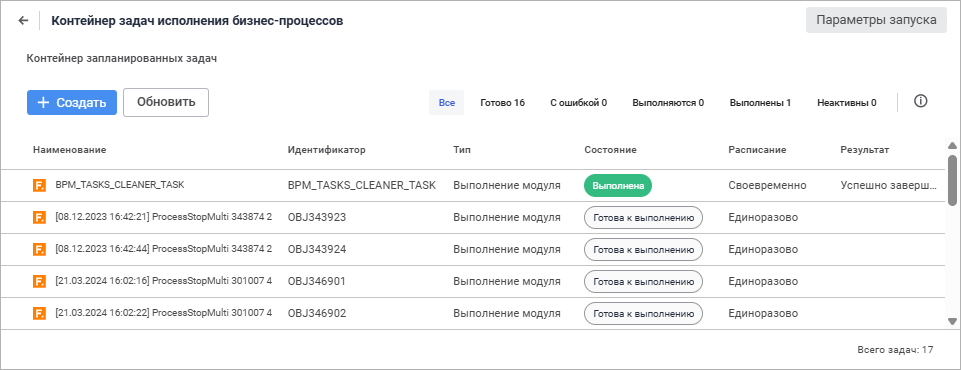Click the scrollbar up arrow
This screenshot has height=370, width=961.
pyautogui.click(x=952, y=146)
